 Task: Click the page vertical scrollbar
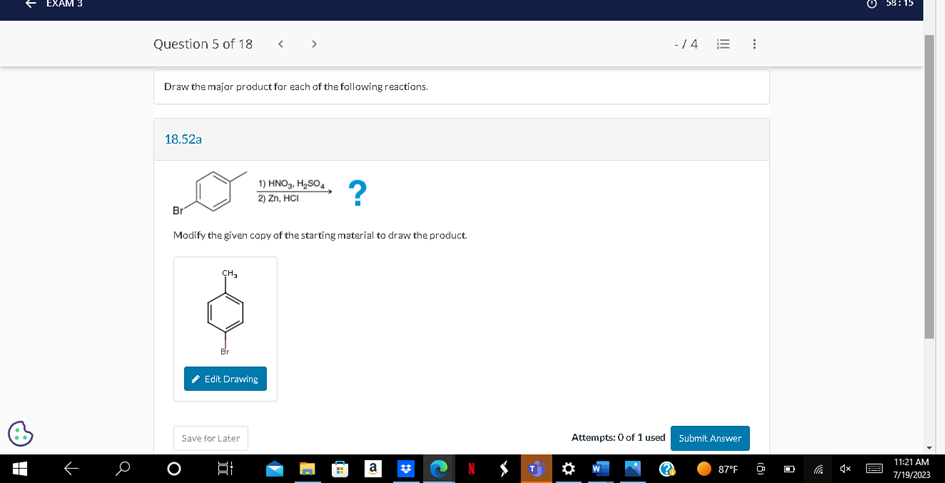(929, 187)
